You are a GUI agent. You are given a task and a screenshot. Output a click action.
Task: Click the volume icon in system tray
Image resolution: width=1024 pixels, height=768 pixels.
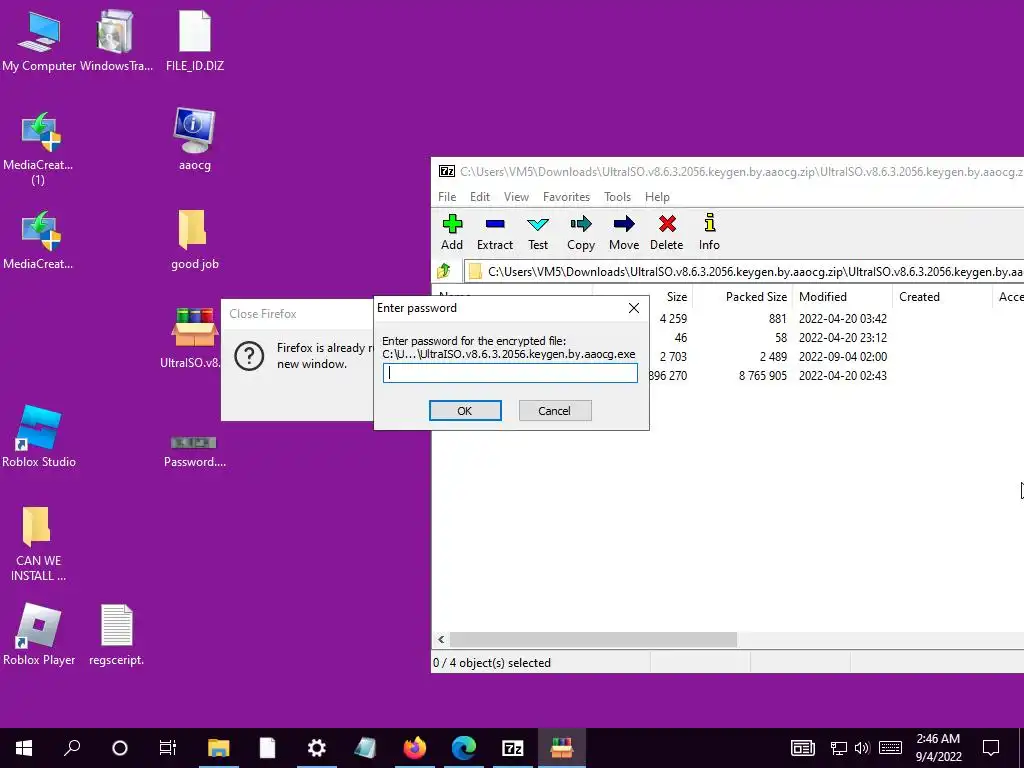pos(862,748)
